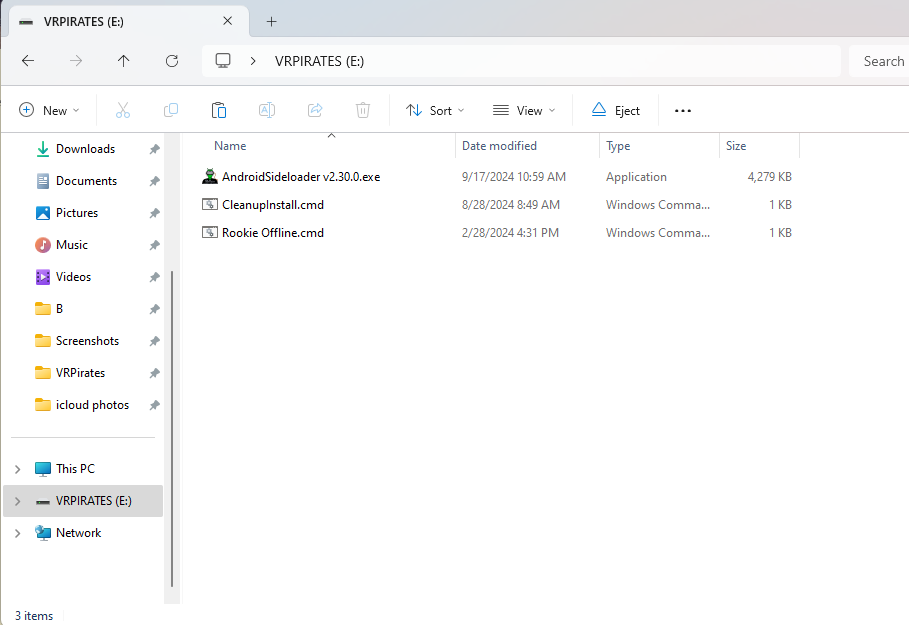Screen dimensions: 909x625
Task: Click the Search input box
Action: tap(880, 61)
